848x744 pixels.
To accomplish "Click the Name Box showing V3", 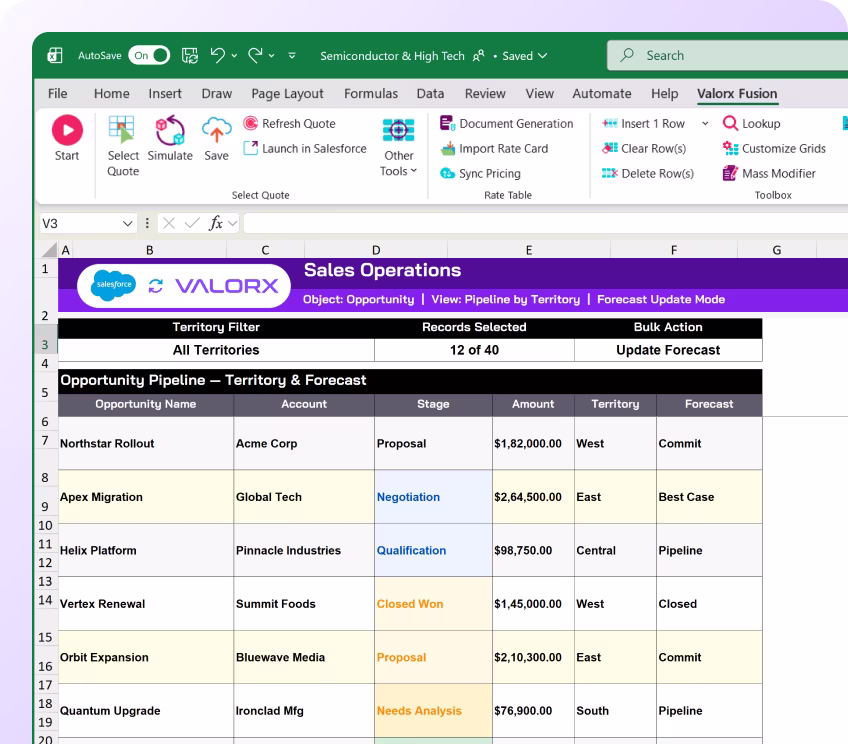I will pyautogui.click(x=78, y=223).
